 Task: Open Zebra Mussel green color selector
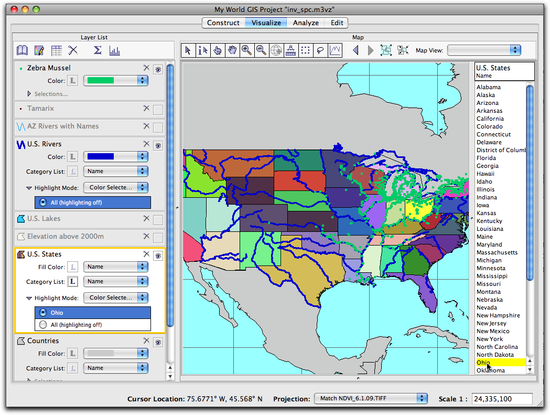point(116,81)
